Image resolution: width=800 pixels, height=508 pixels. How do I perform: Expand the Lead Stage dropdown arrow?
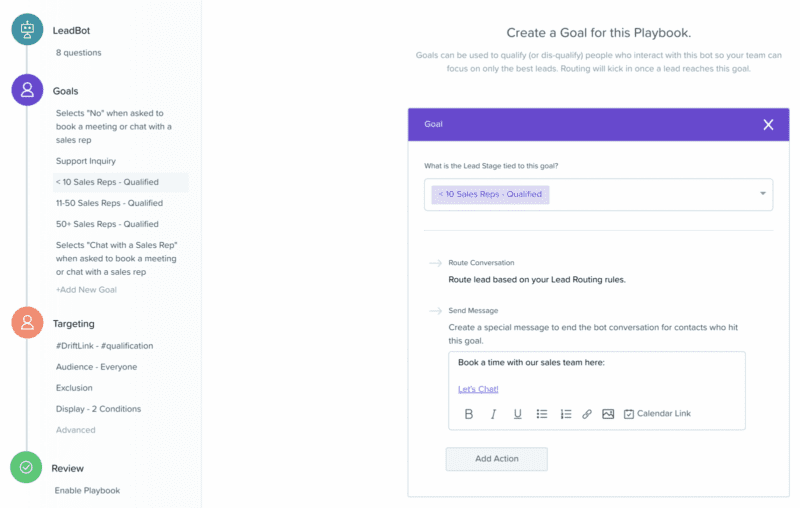tap(763, 193)
